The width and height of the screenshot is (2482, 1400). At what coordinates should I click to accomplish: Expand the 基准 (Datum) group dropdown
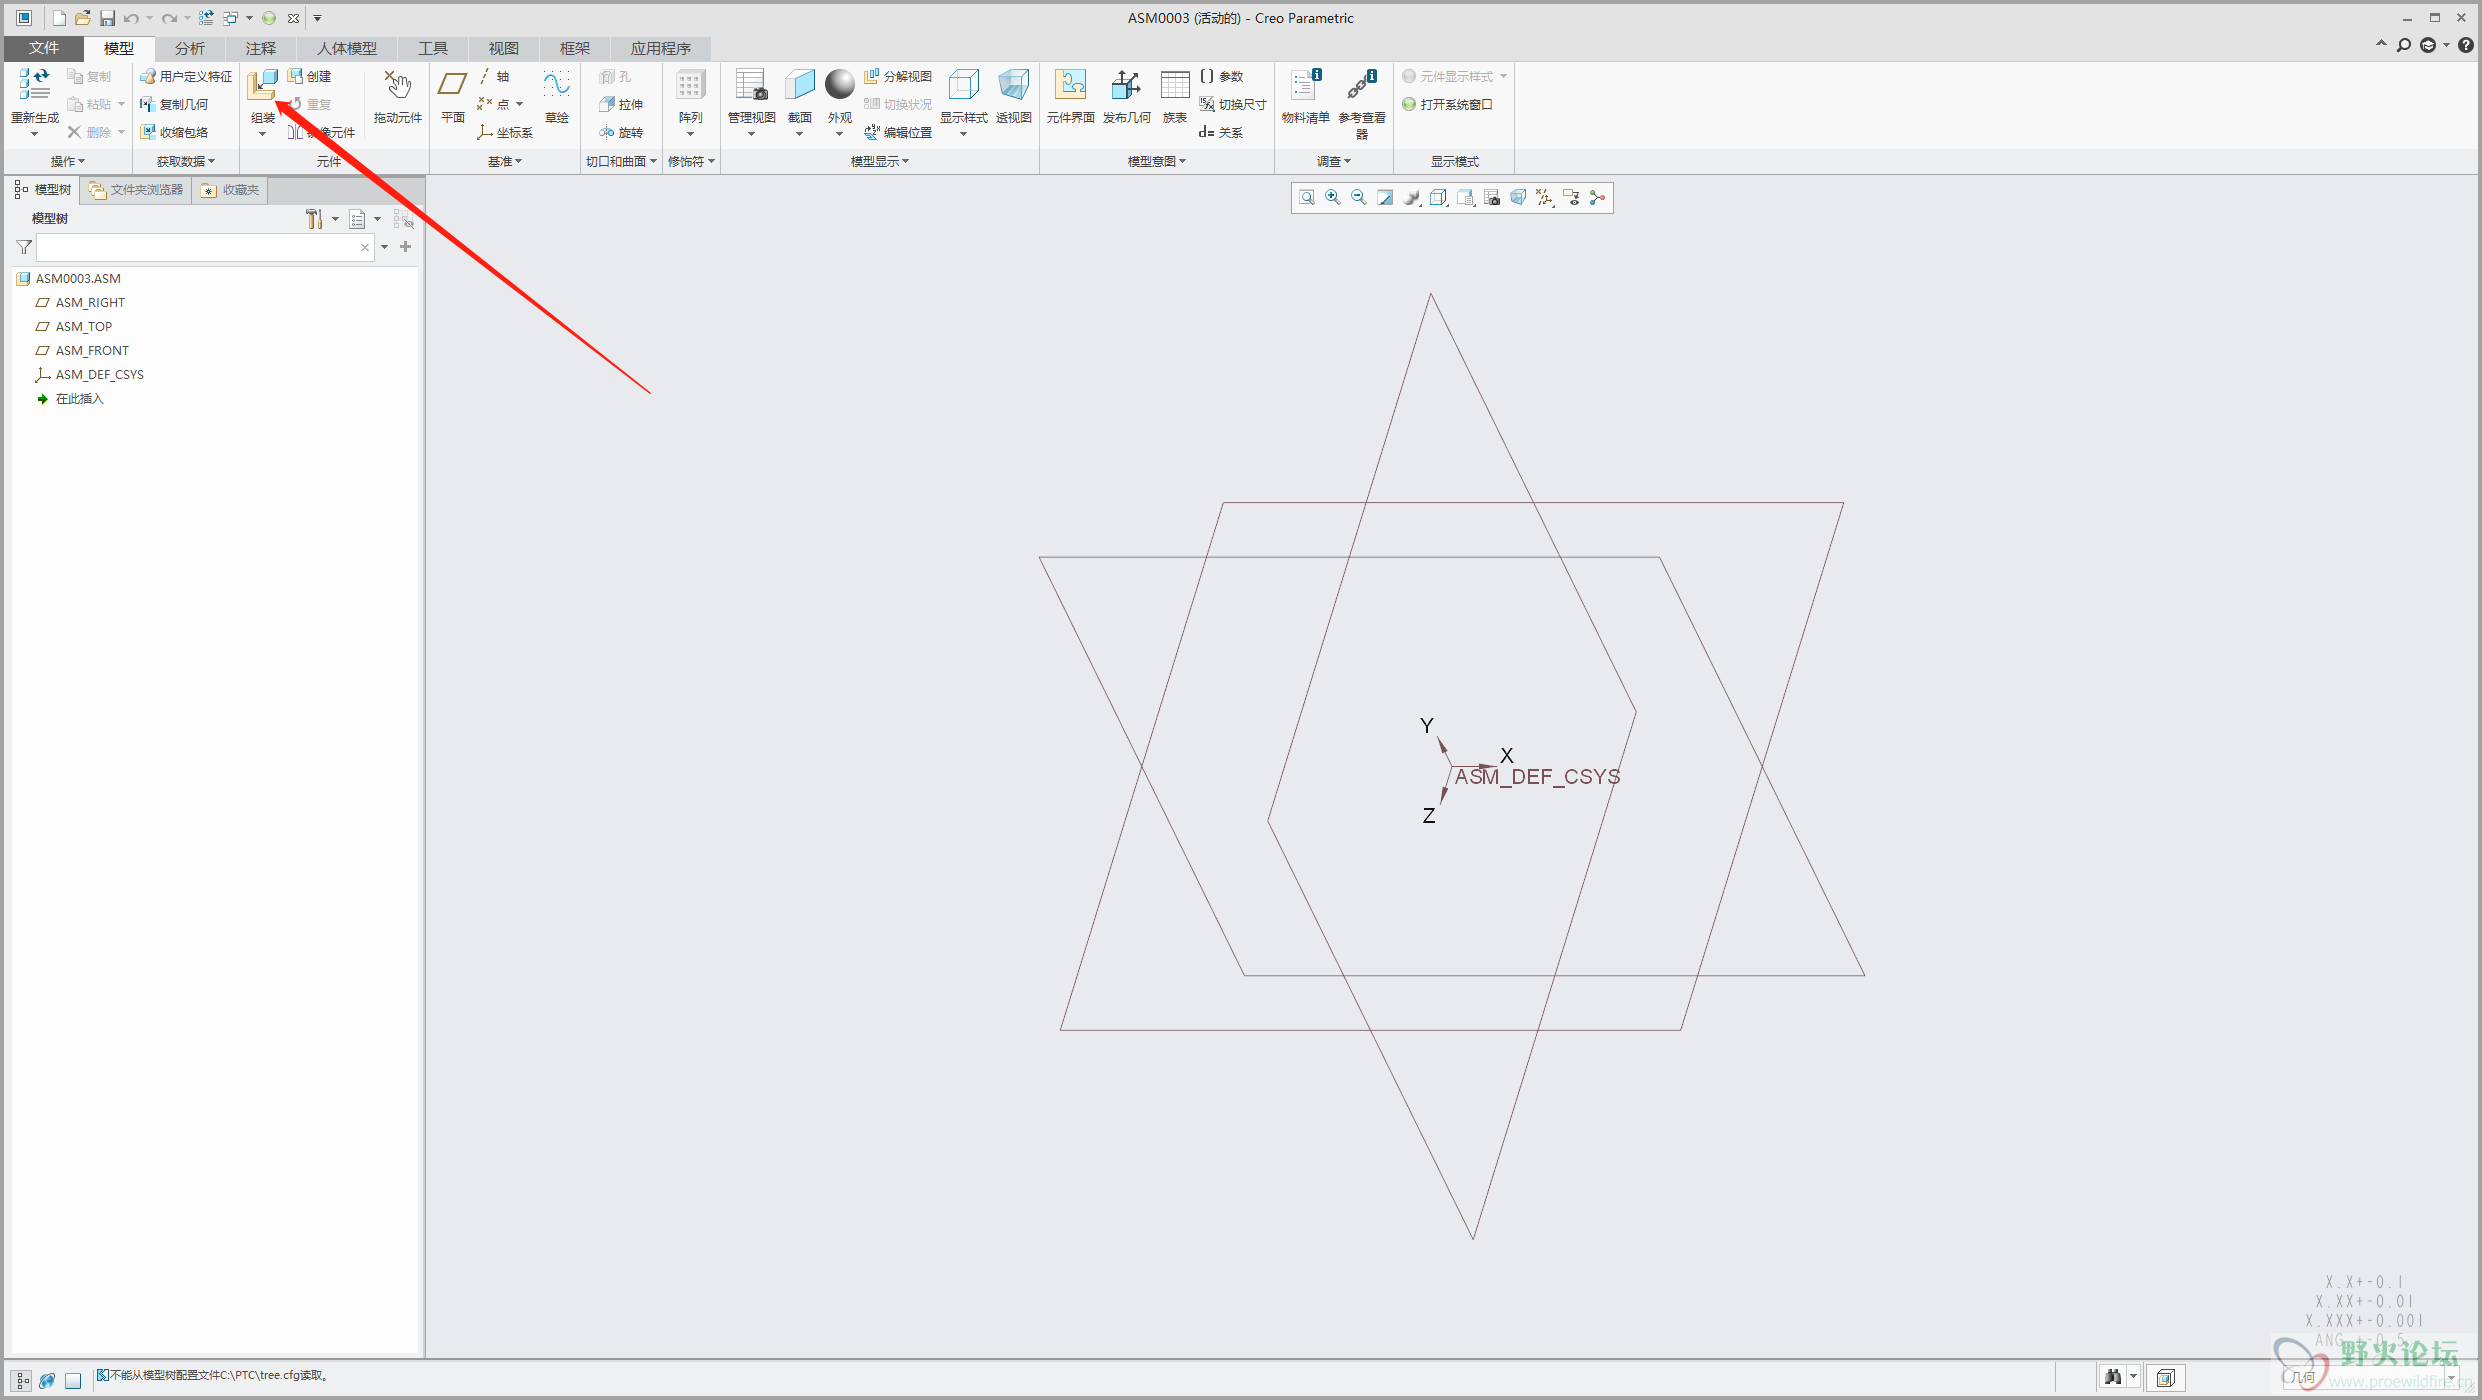coord(505,161)
